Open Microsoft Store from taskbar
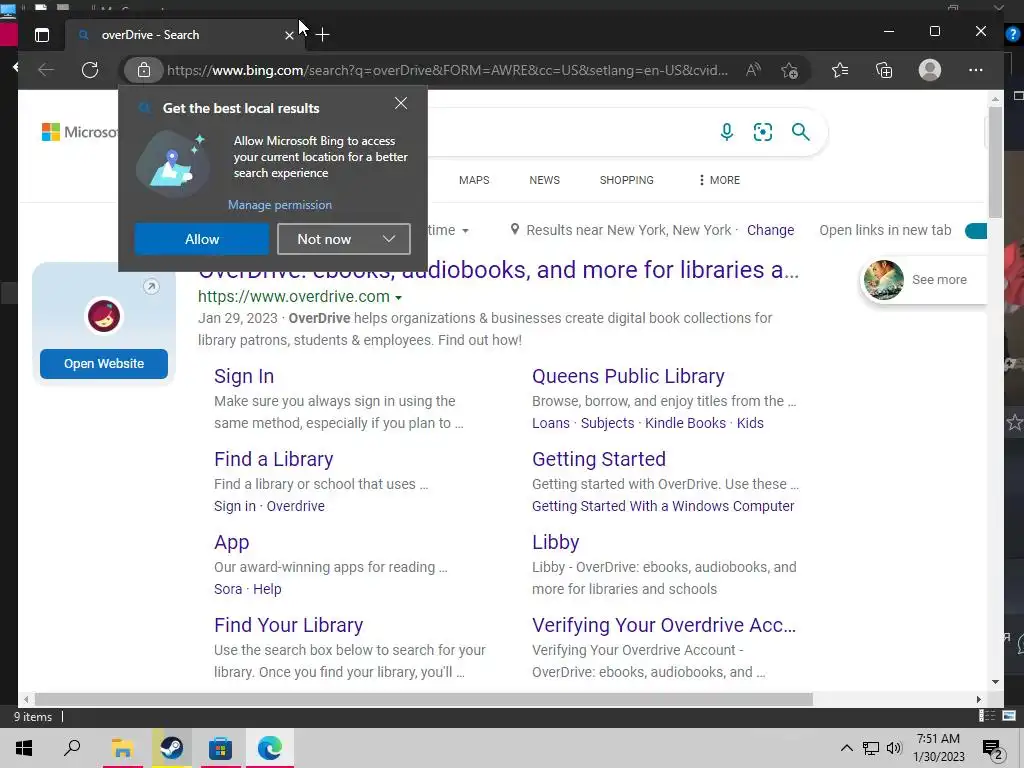Viewport: 1024px width, 768px height. click(x=221, y=748)
